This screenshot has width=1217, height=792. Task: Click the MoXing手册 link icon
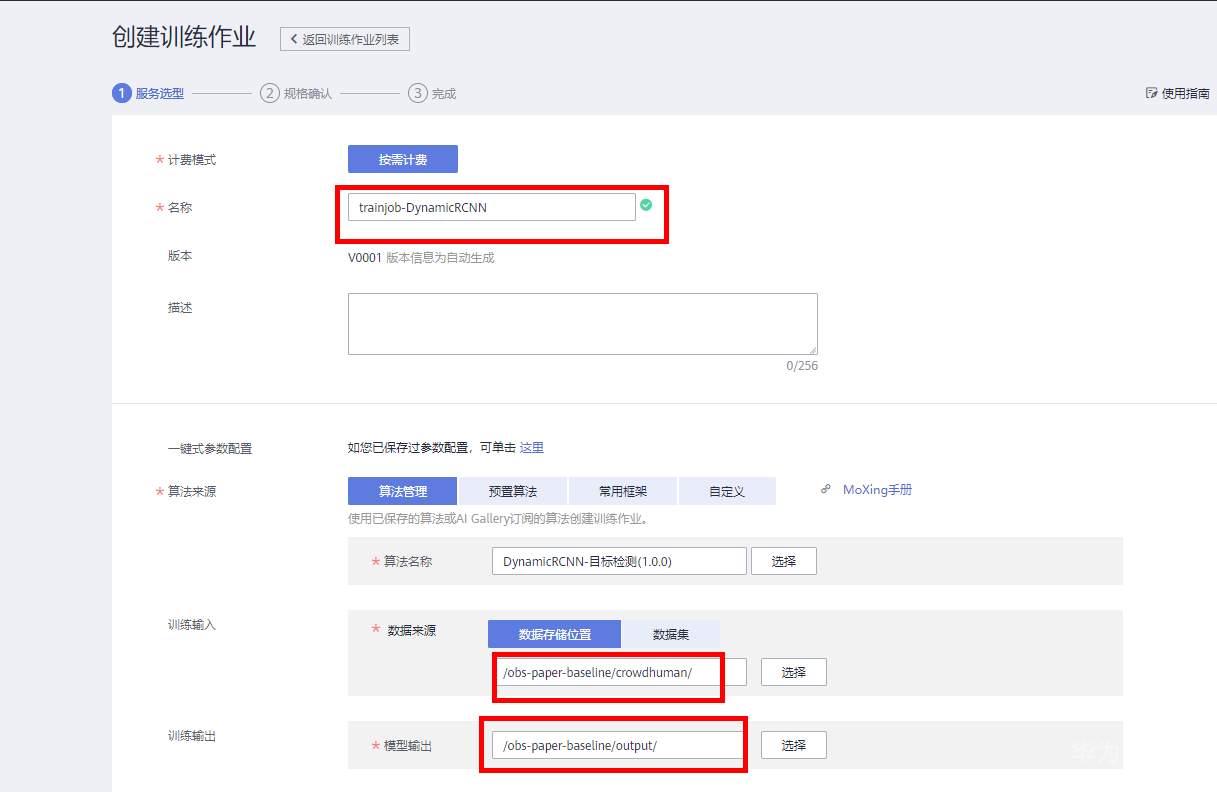(826, 490)
